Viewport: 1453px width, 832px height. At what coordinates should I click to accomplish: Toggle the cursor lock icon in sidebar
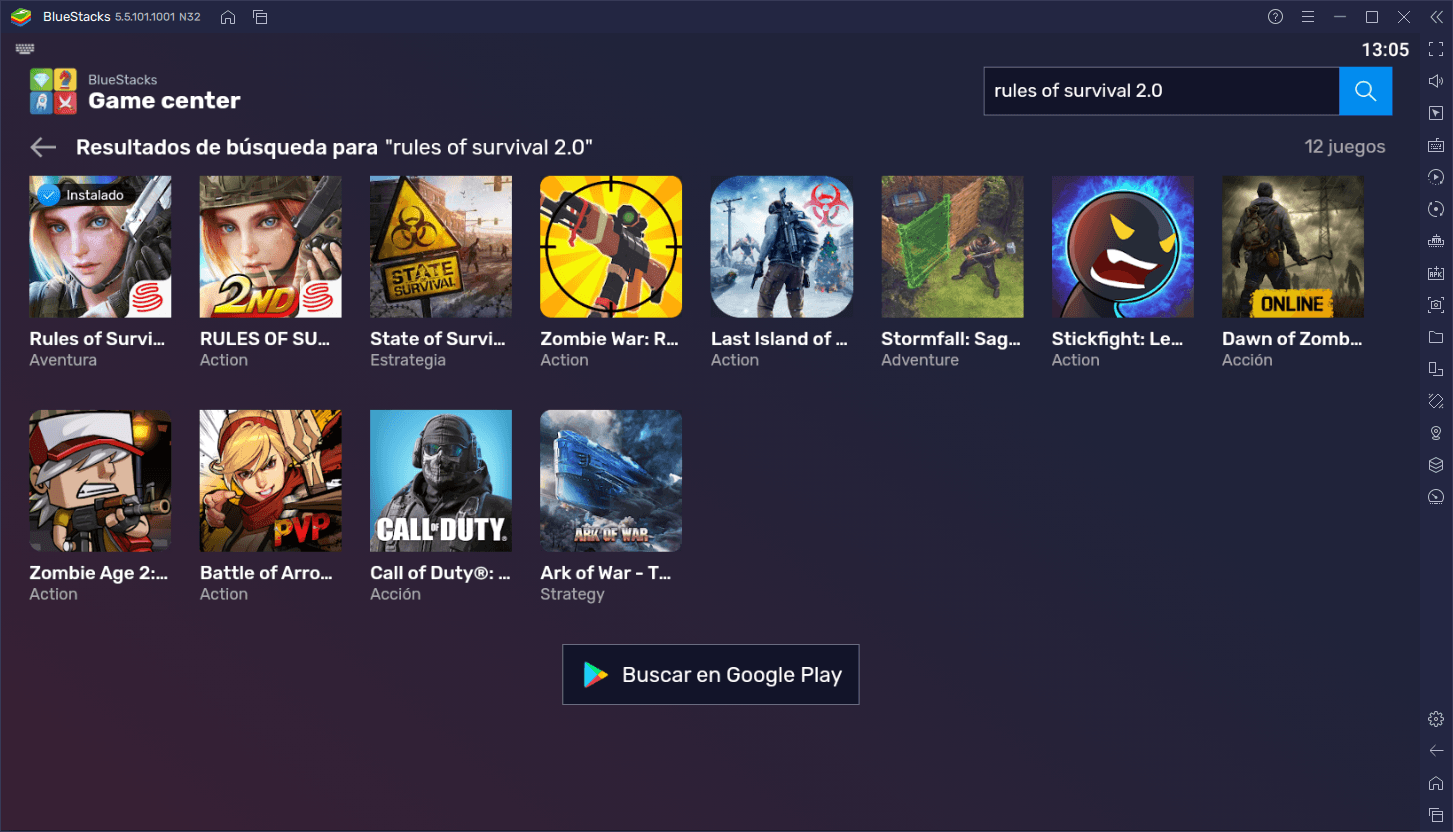[x=1436, y=113]
